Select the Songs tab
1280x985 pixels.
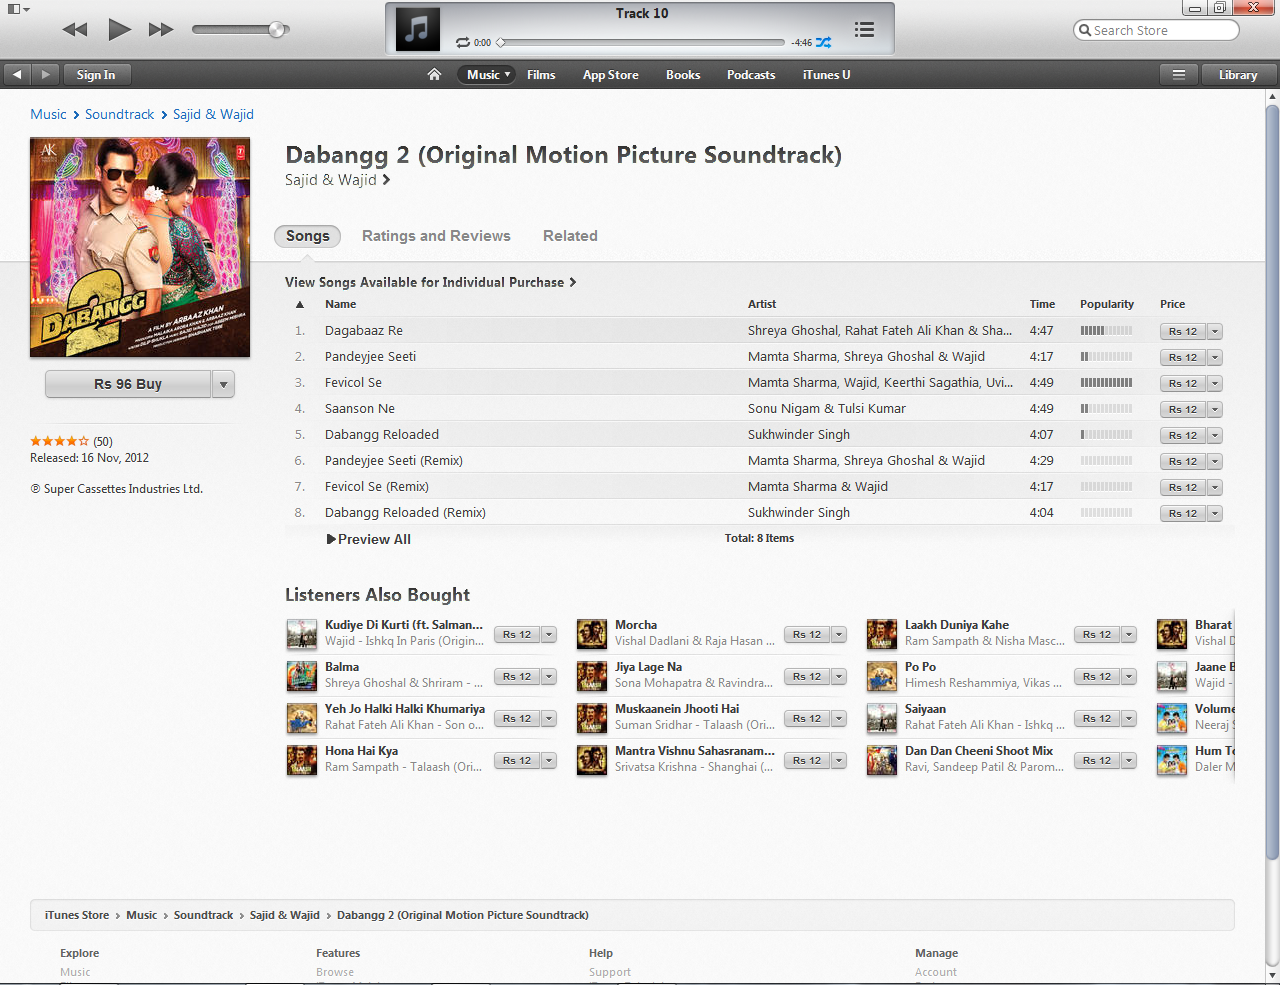pos(307,236)
